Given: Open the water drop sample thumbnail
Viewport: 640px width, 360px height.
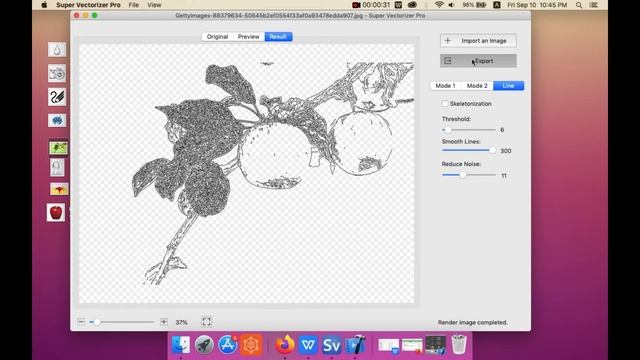Looking at the screenshot, I should pos(57,50).
